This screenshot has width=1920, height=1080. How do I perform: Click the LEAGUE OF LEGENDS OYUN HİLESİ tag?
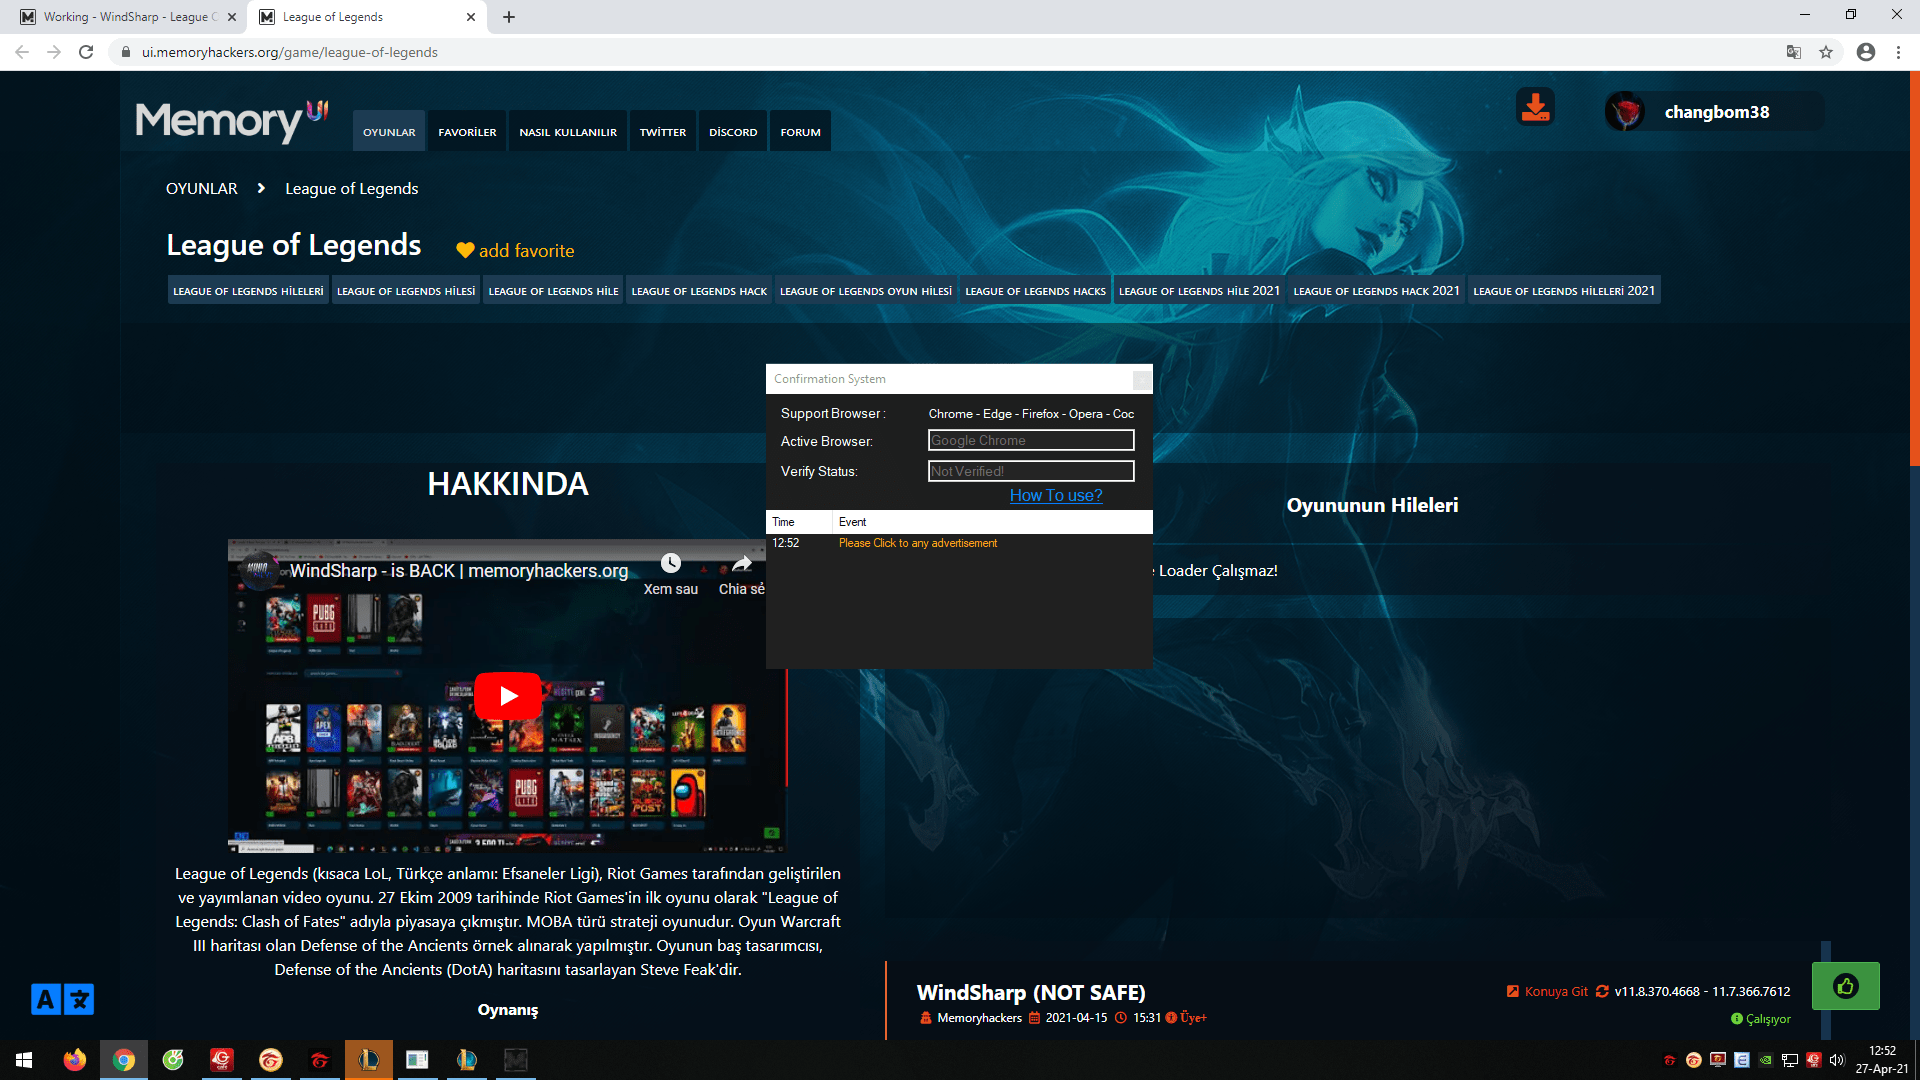(x=866, y=291)
